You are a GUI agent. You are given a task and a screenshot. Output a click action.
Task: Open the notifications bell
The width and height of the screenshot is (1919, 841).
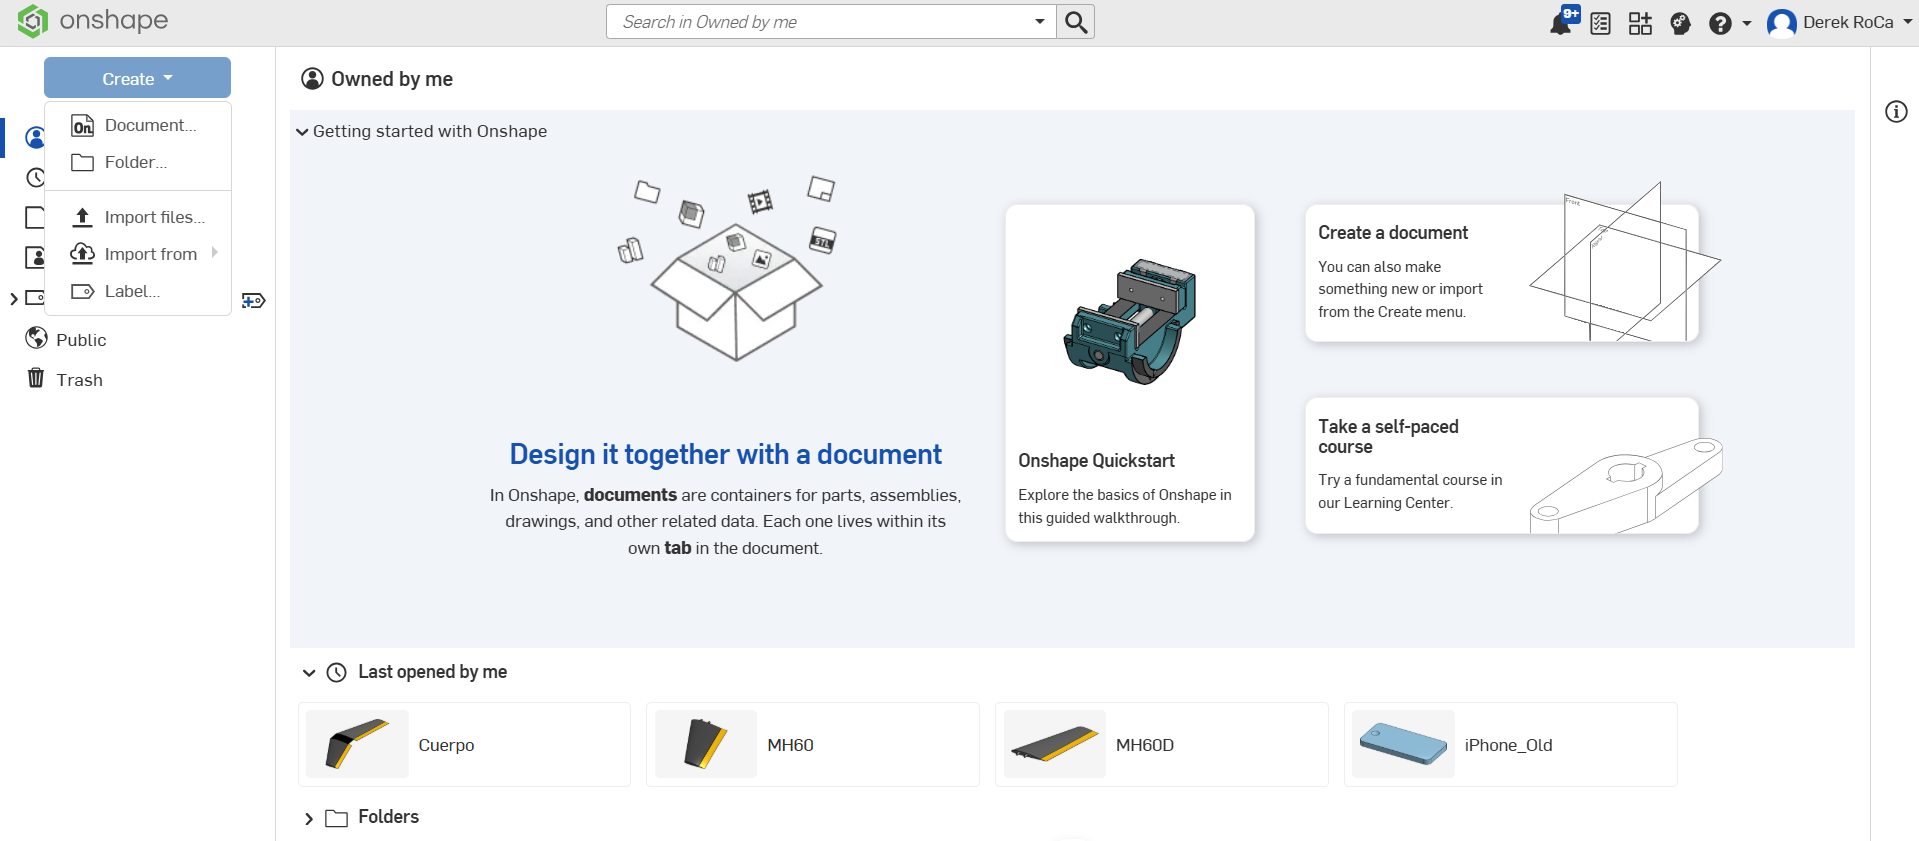pos(1563,21)
